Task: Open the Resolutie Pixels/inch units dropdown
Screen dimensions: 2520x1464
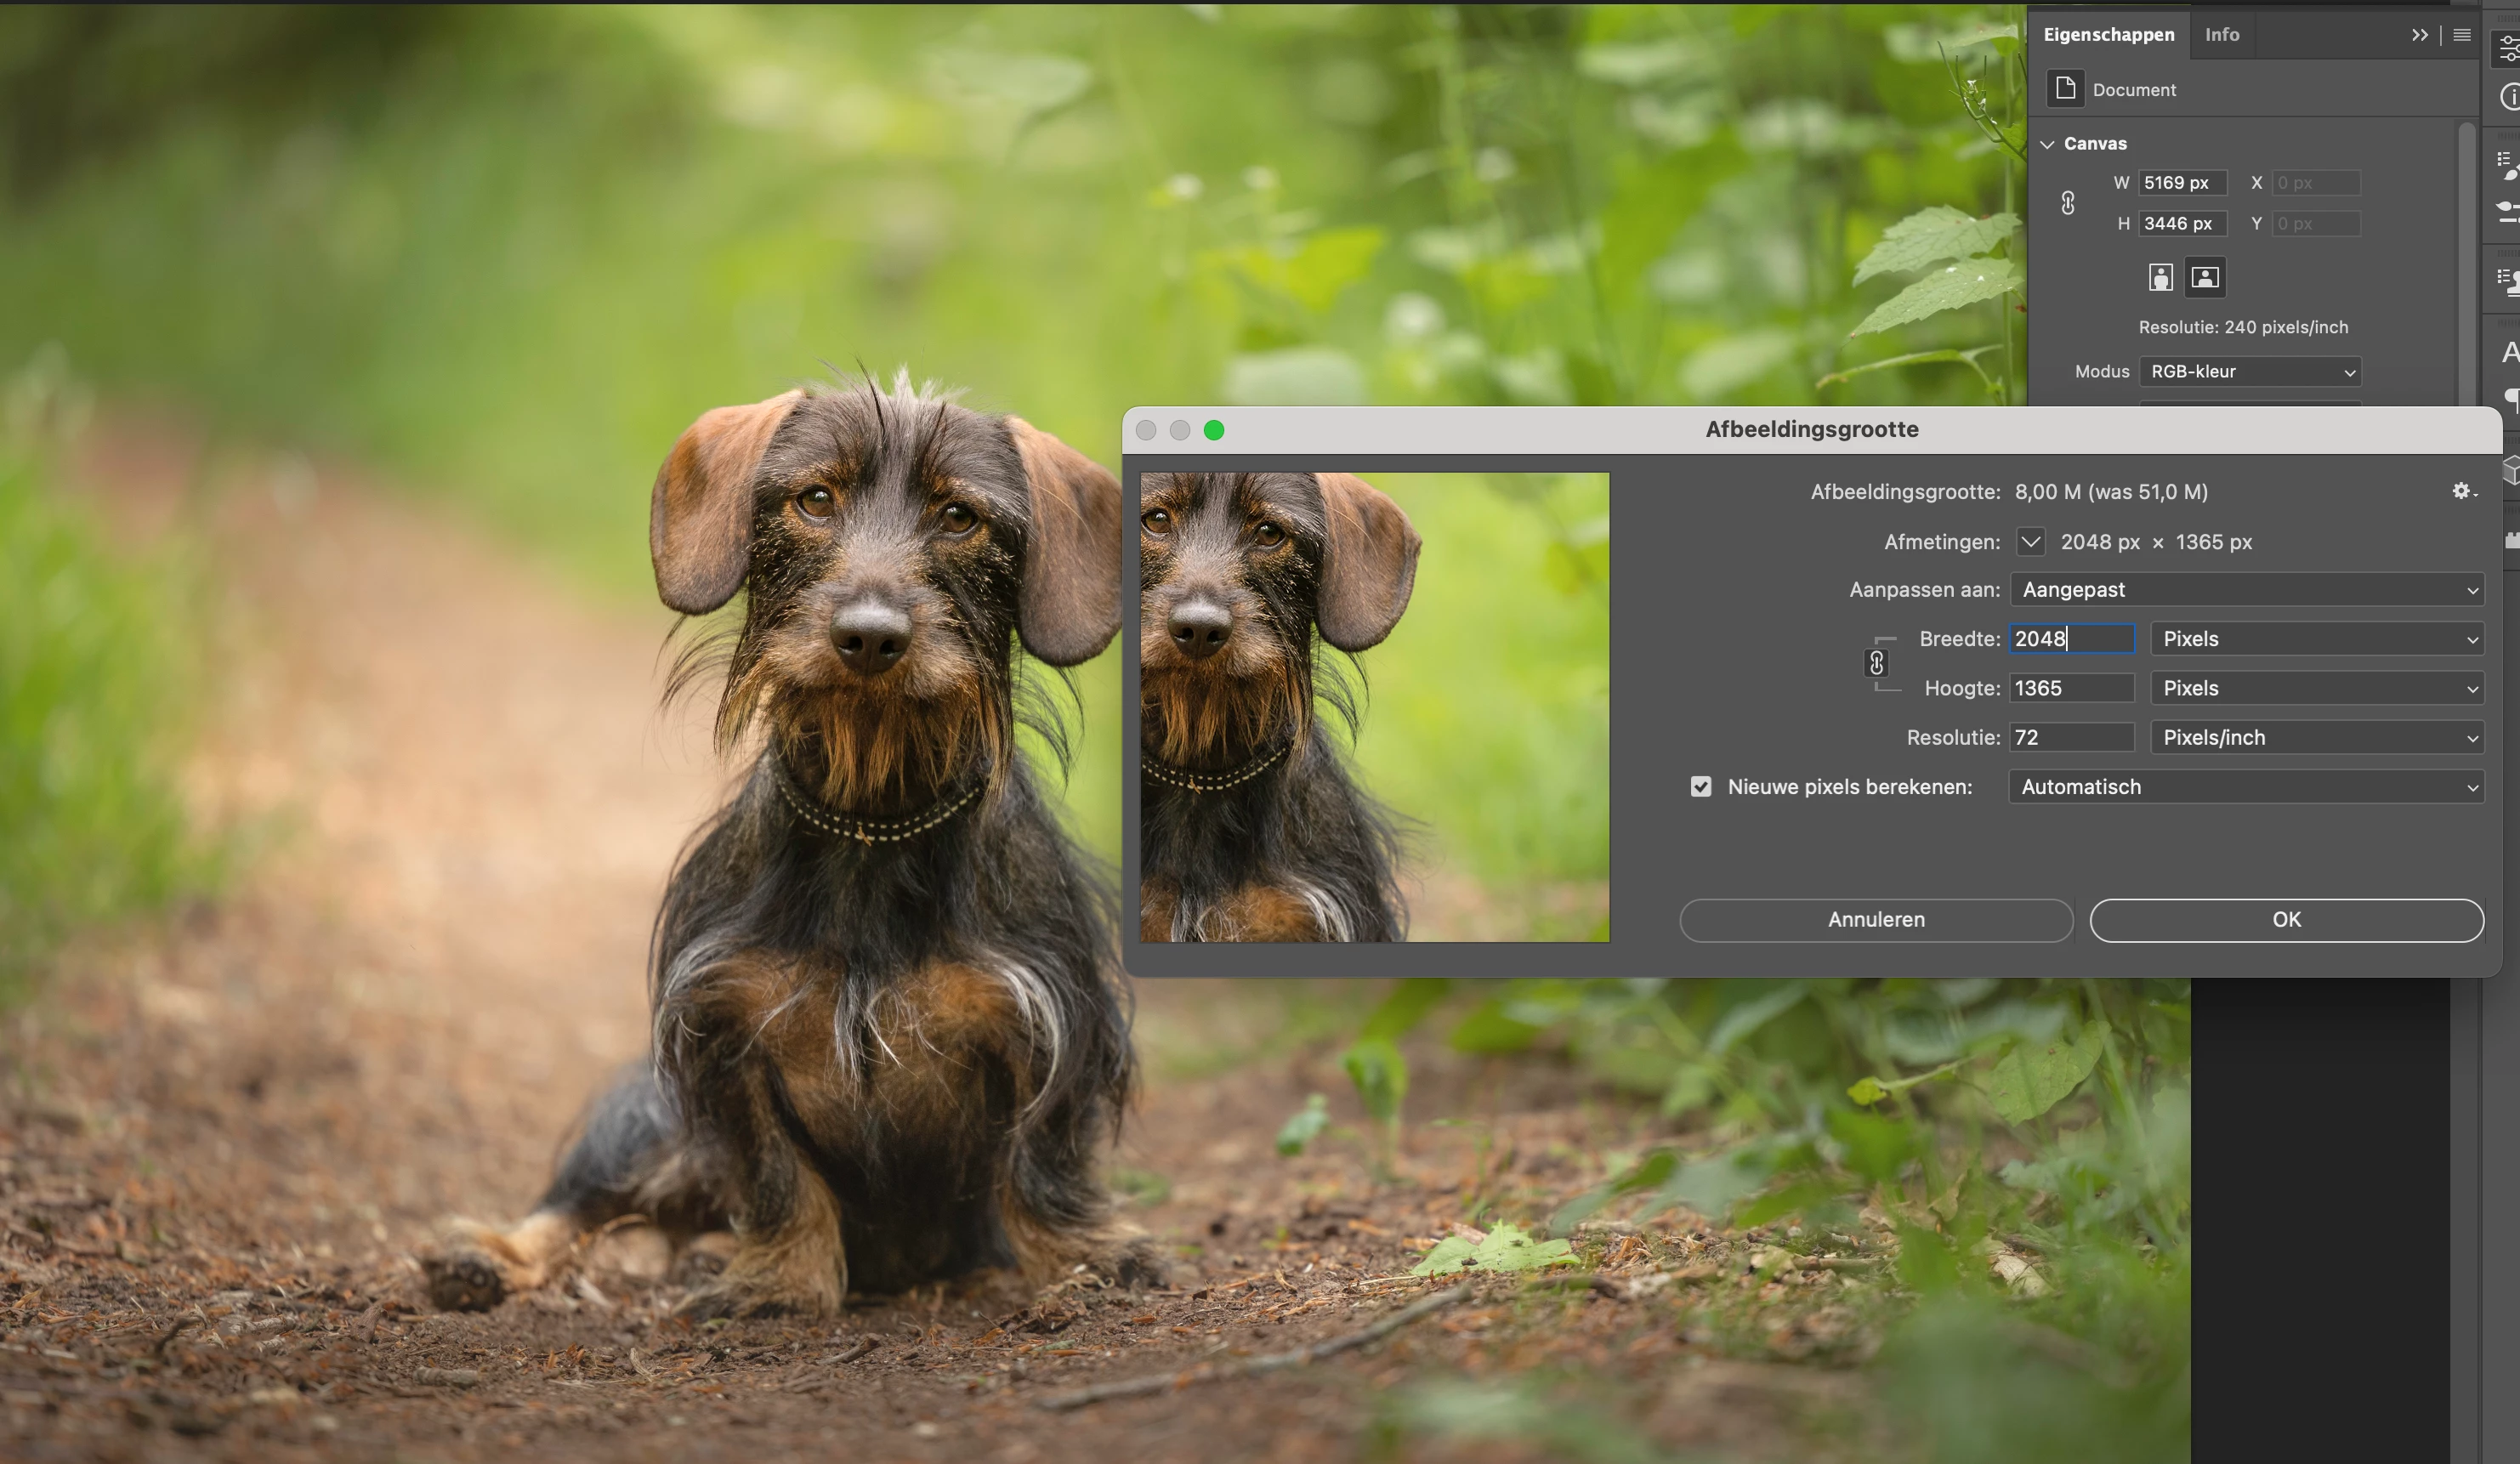Action: click(x=2316, y=738)
